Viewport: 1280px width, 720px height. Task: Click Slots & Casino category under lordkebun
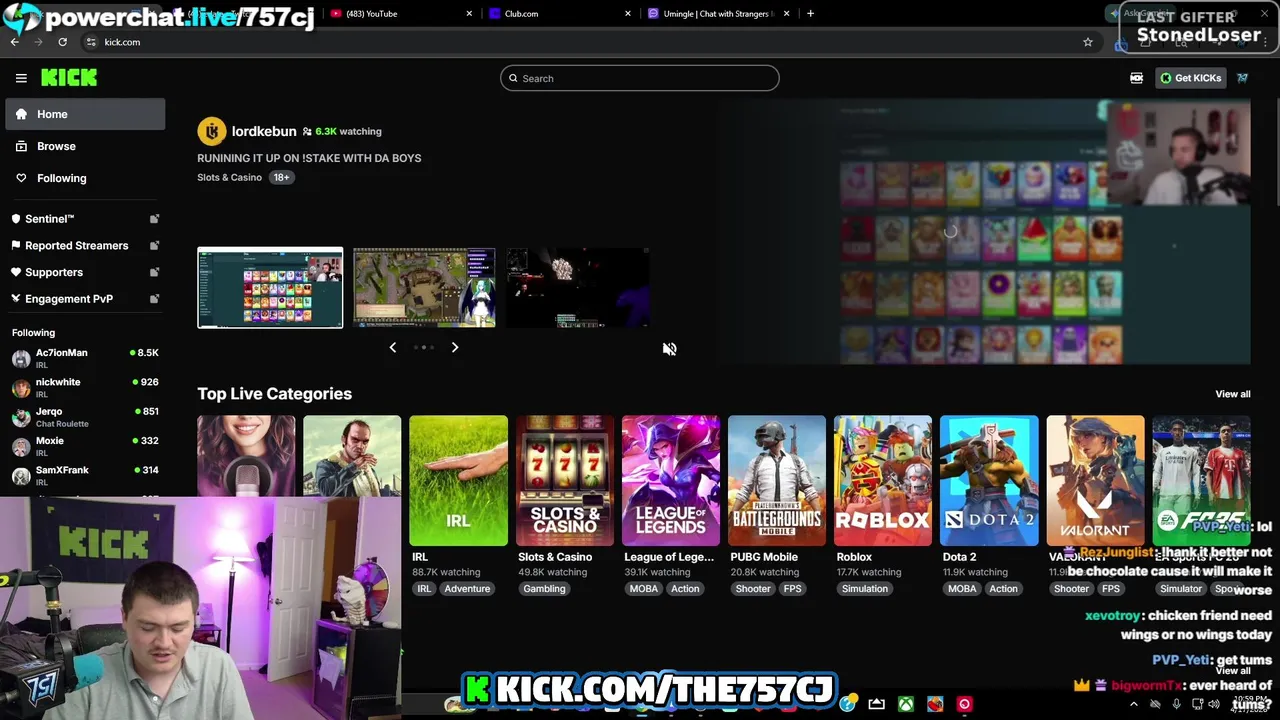click(229, 177)
